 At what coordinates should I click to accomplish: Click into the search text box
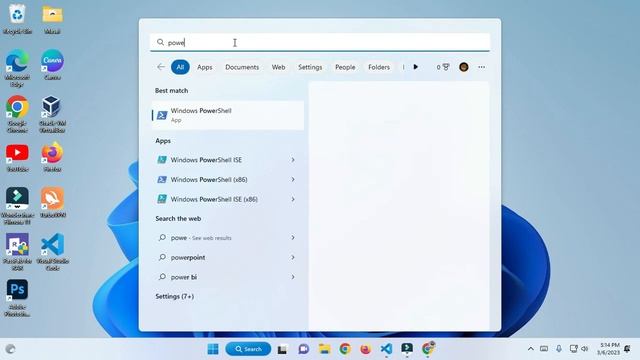(x=320, y=42)
